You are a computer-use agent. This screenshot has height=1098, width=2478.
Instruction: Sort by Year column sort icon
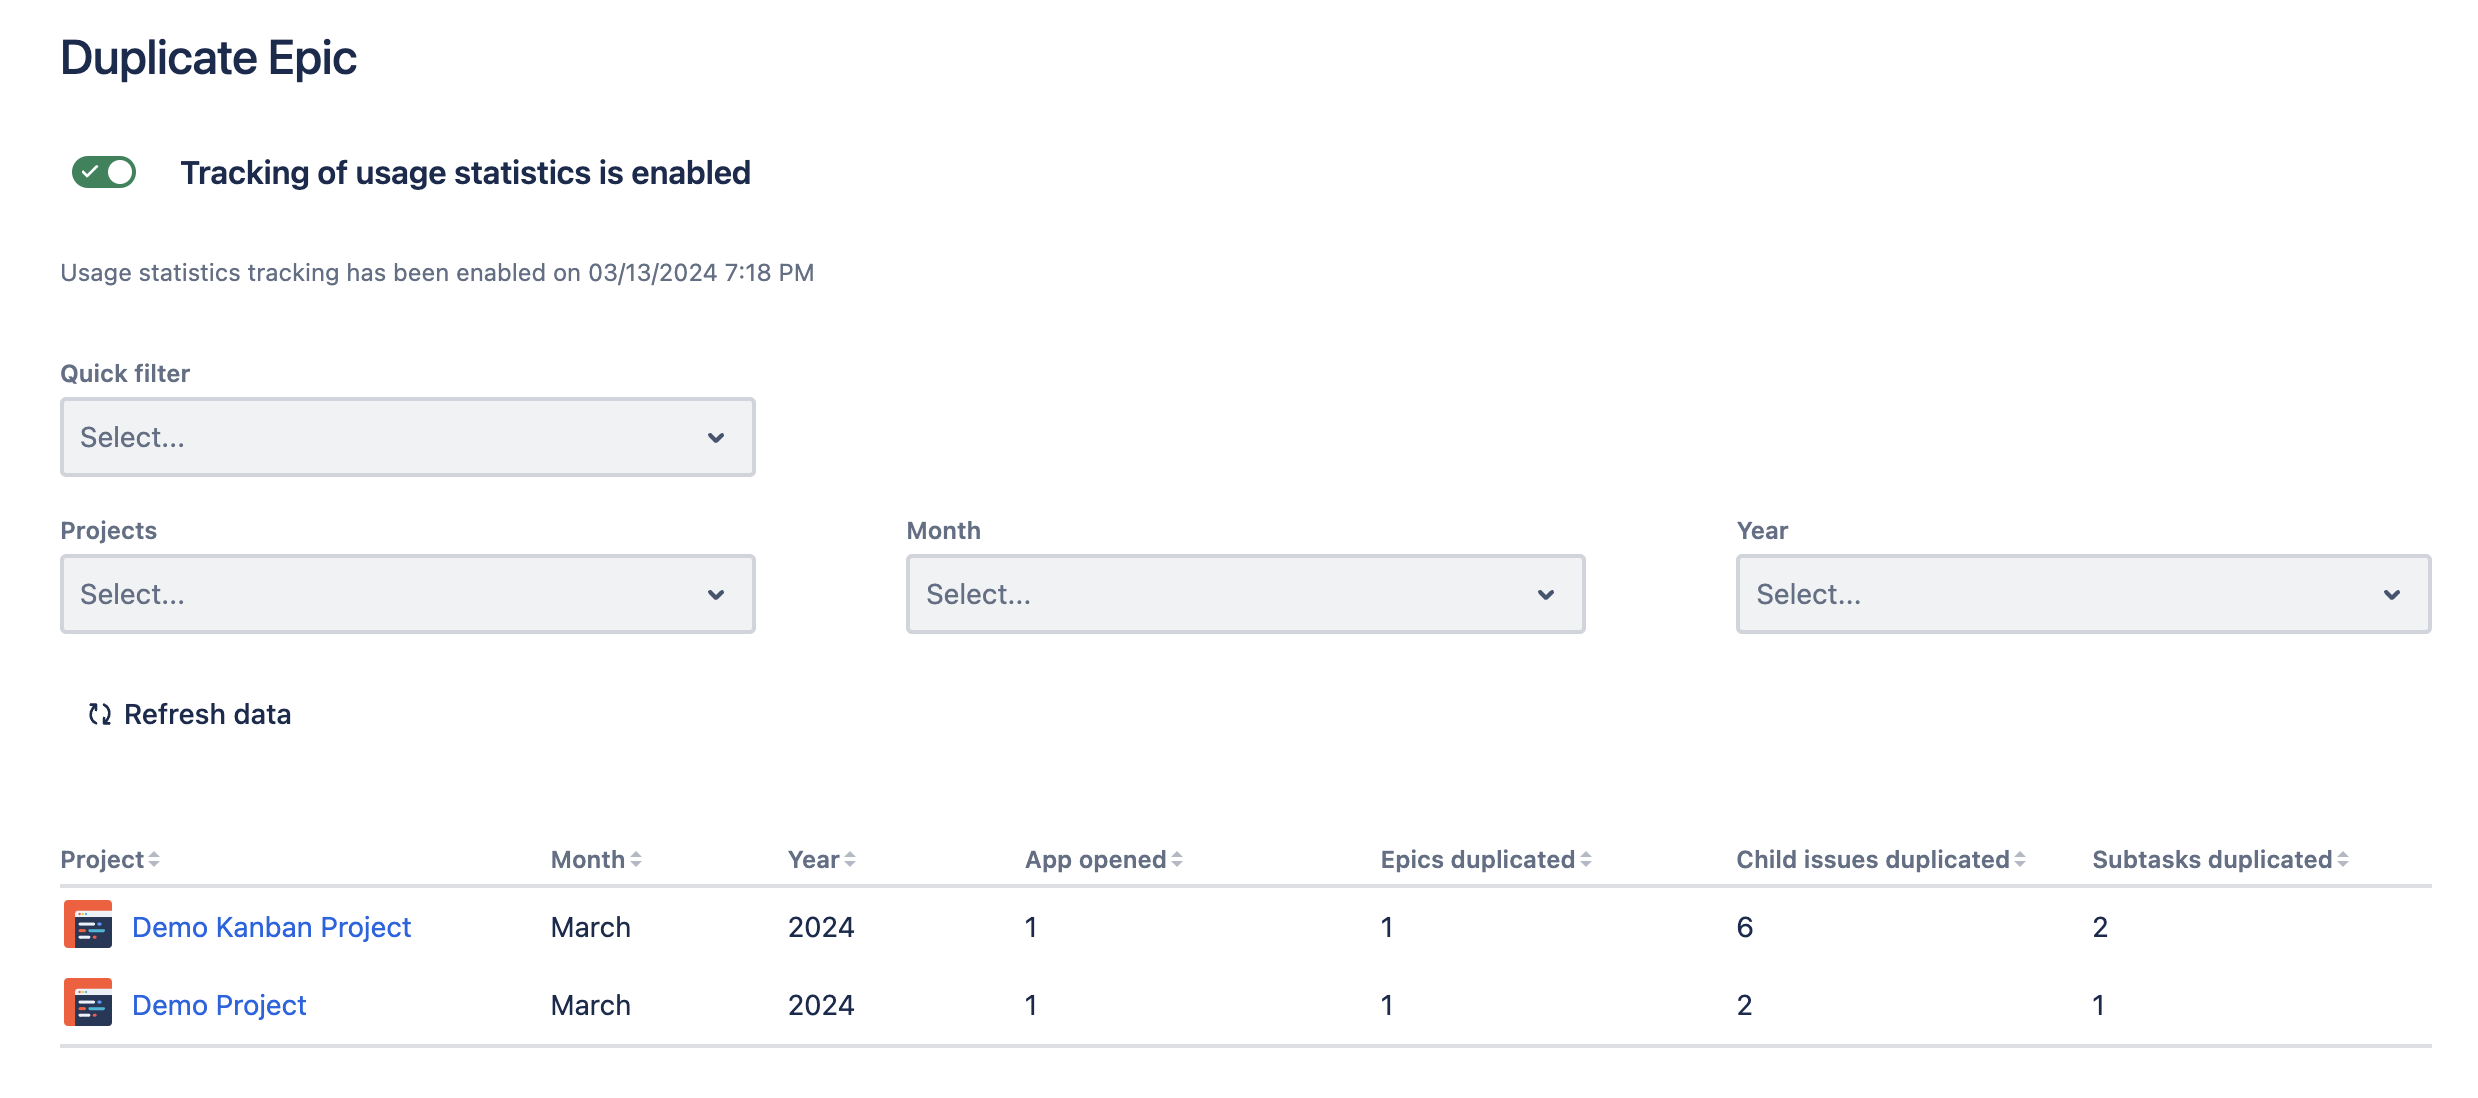click(x=850, y=860)
